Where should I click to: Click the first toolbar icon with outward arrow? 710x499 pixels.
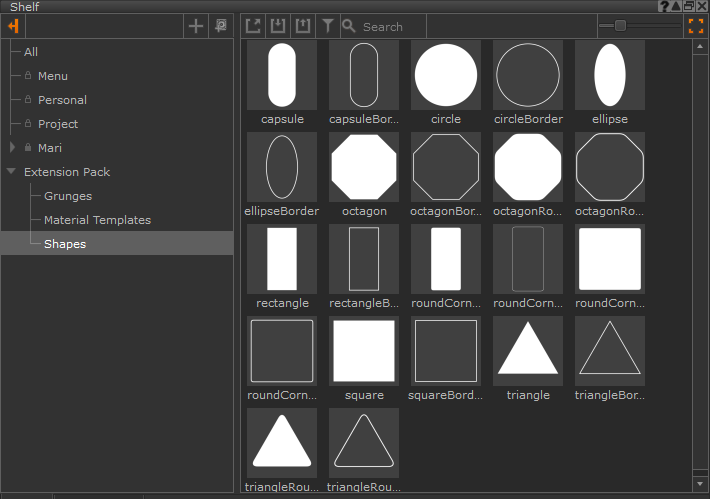pyautogui.click(x=254, y=26)
